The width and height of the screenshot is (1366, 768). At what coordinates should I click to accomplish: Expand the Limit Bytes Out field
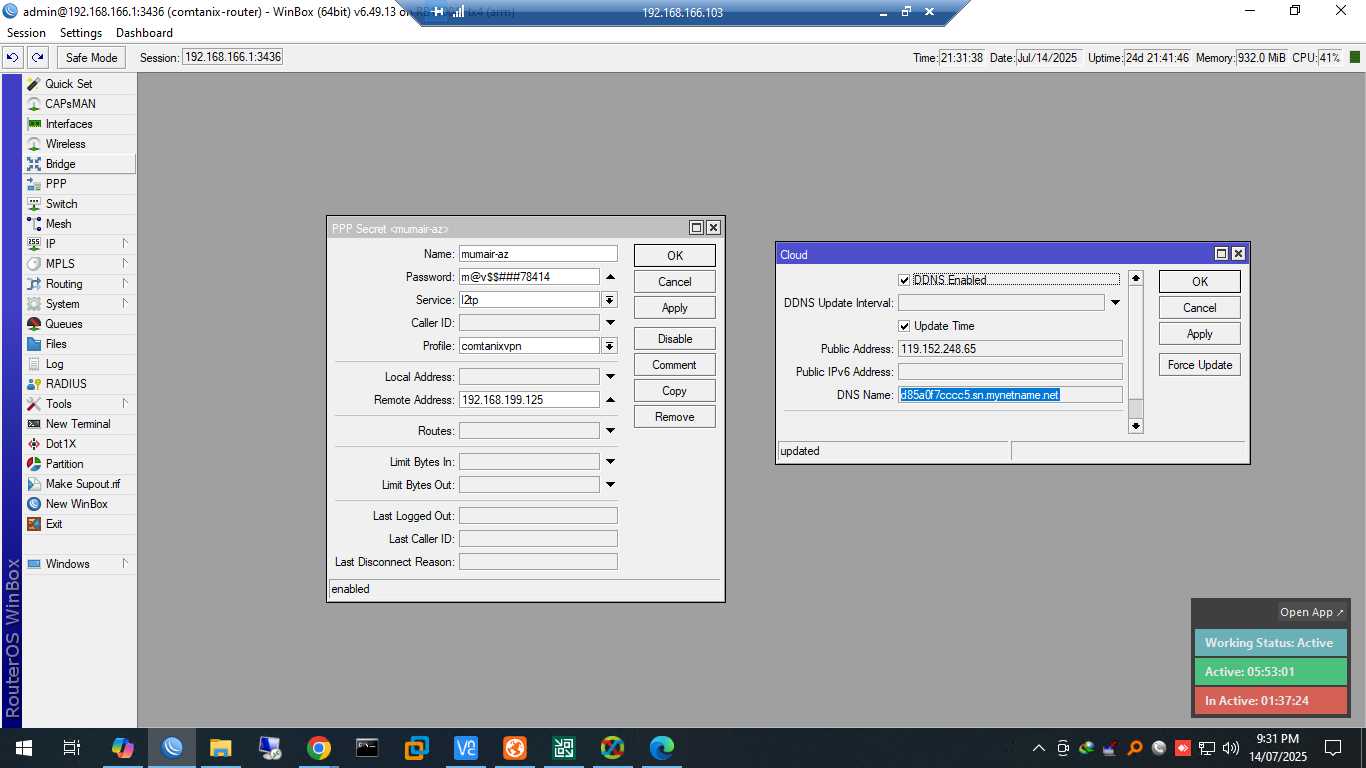[x=611, y=485]
